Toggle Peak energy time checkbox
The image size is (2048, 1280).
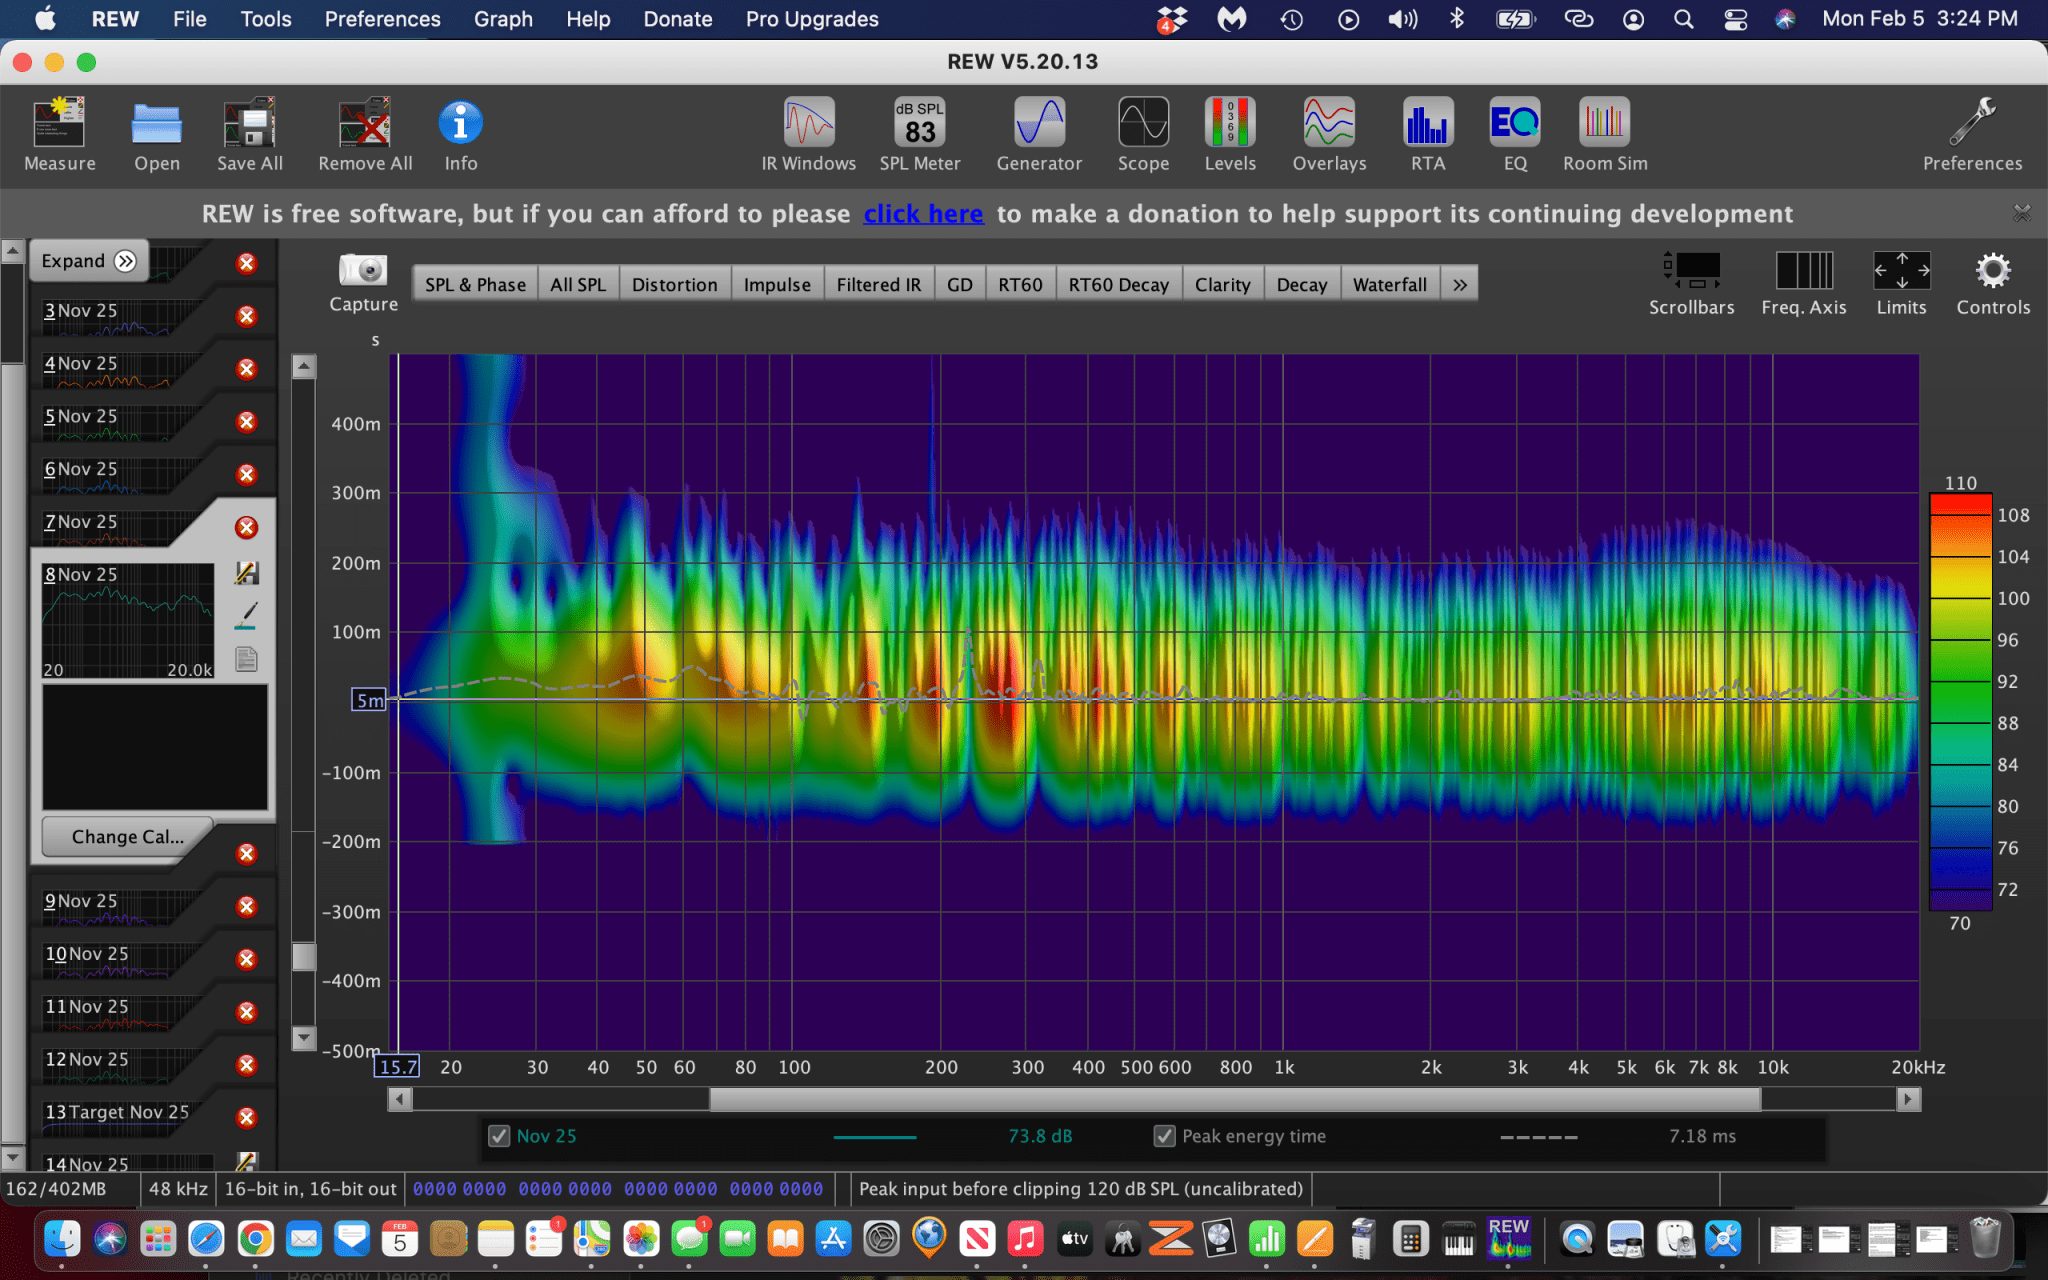[x=1164, y=1136]
